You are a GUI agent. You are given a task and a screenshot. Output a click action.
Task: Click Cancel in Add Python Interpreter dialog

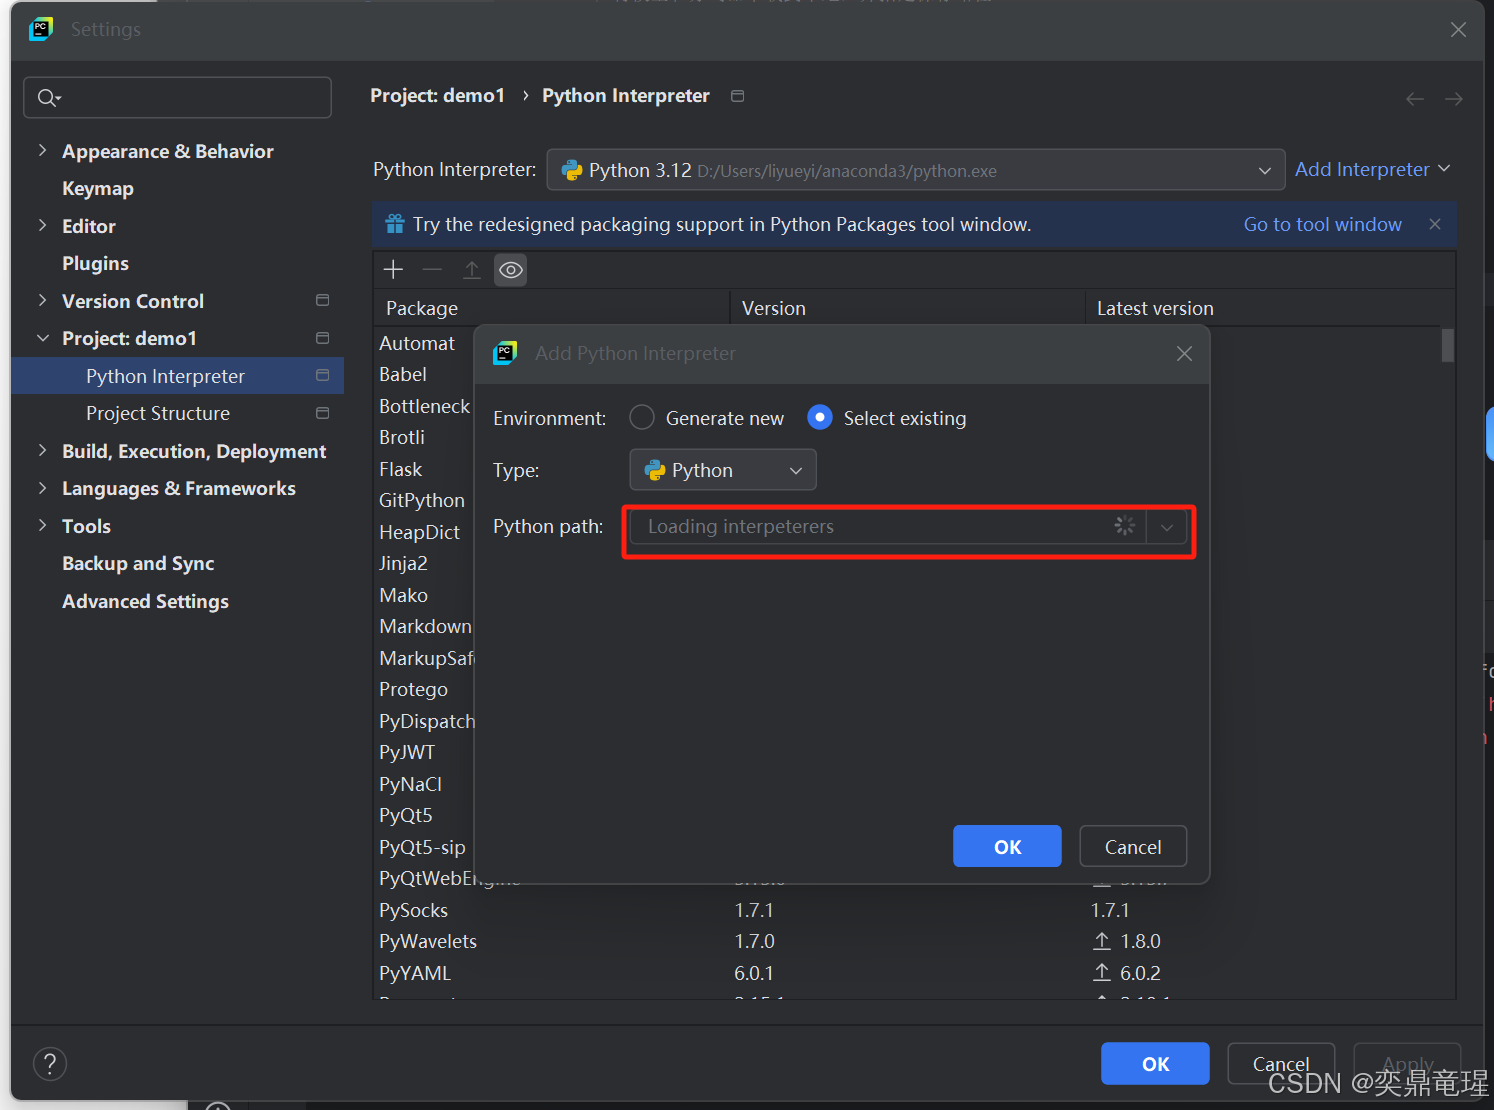(1133, 846)
